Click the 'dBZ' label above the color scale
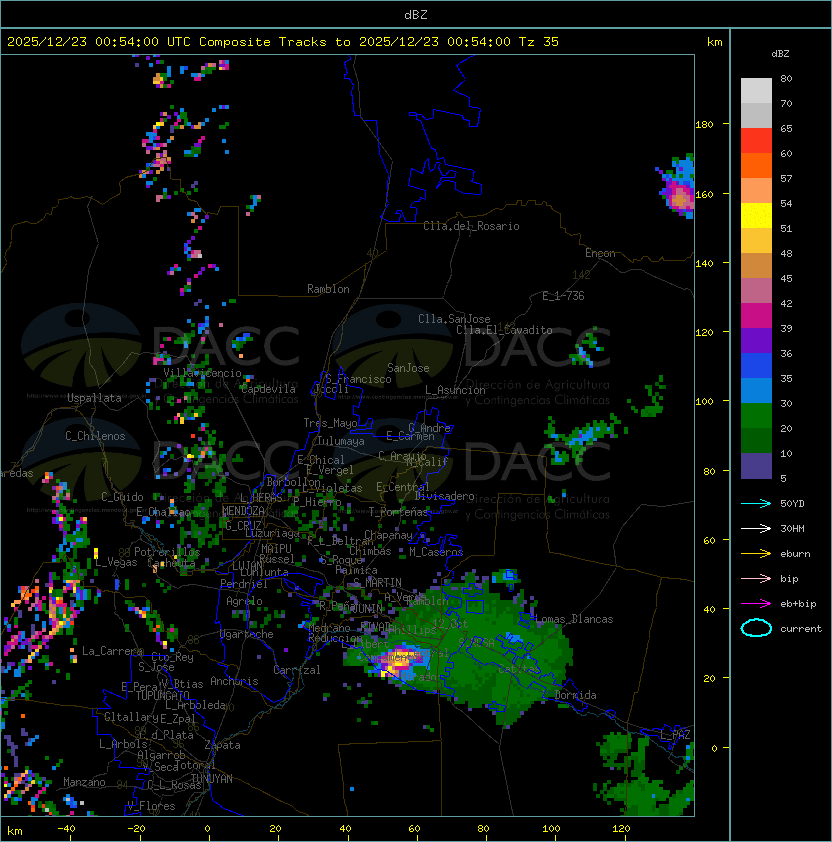This screenshot has width=832, height=842. click(x=780, y=54)
